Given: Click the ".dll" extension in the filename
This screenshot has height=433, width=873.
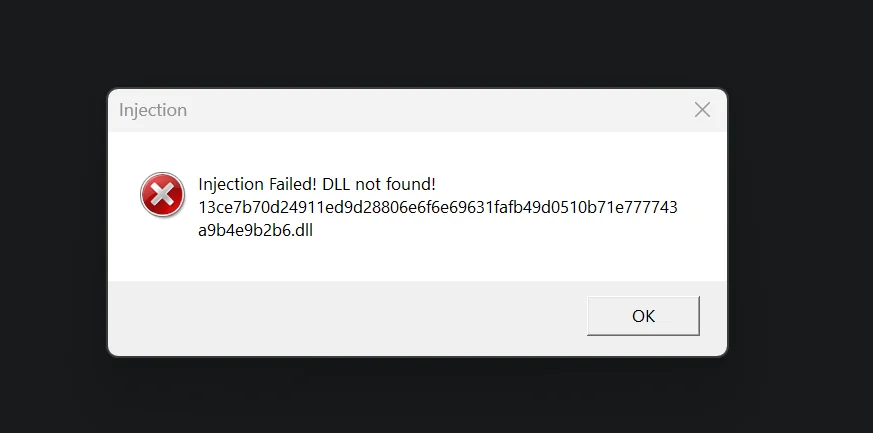Looking at the screenshot, I should click(301, 230).
